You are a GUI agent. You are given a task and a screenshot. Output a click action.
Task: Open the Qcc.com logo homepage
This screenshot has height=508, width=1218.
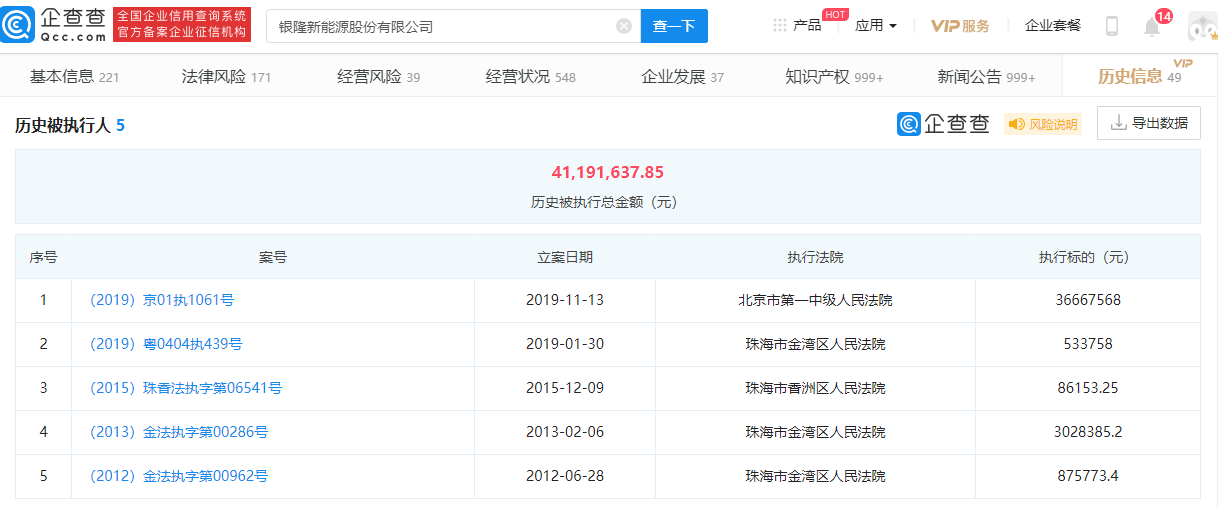54,25
